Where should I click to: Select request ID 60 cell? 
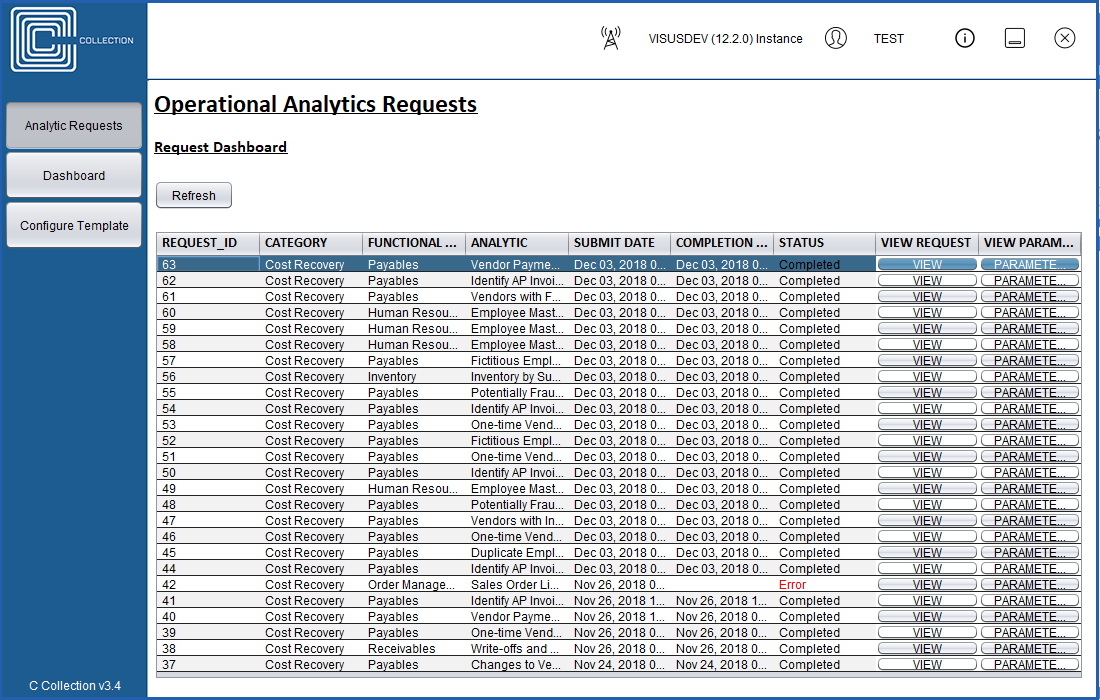(x=208, y=313)
